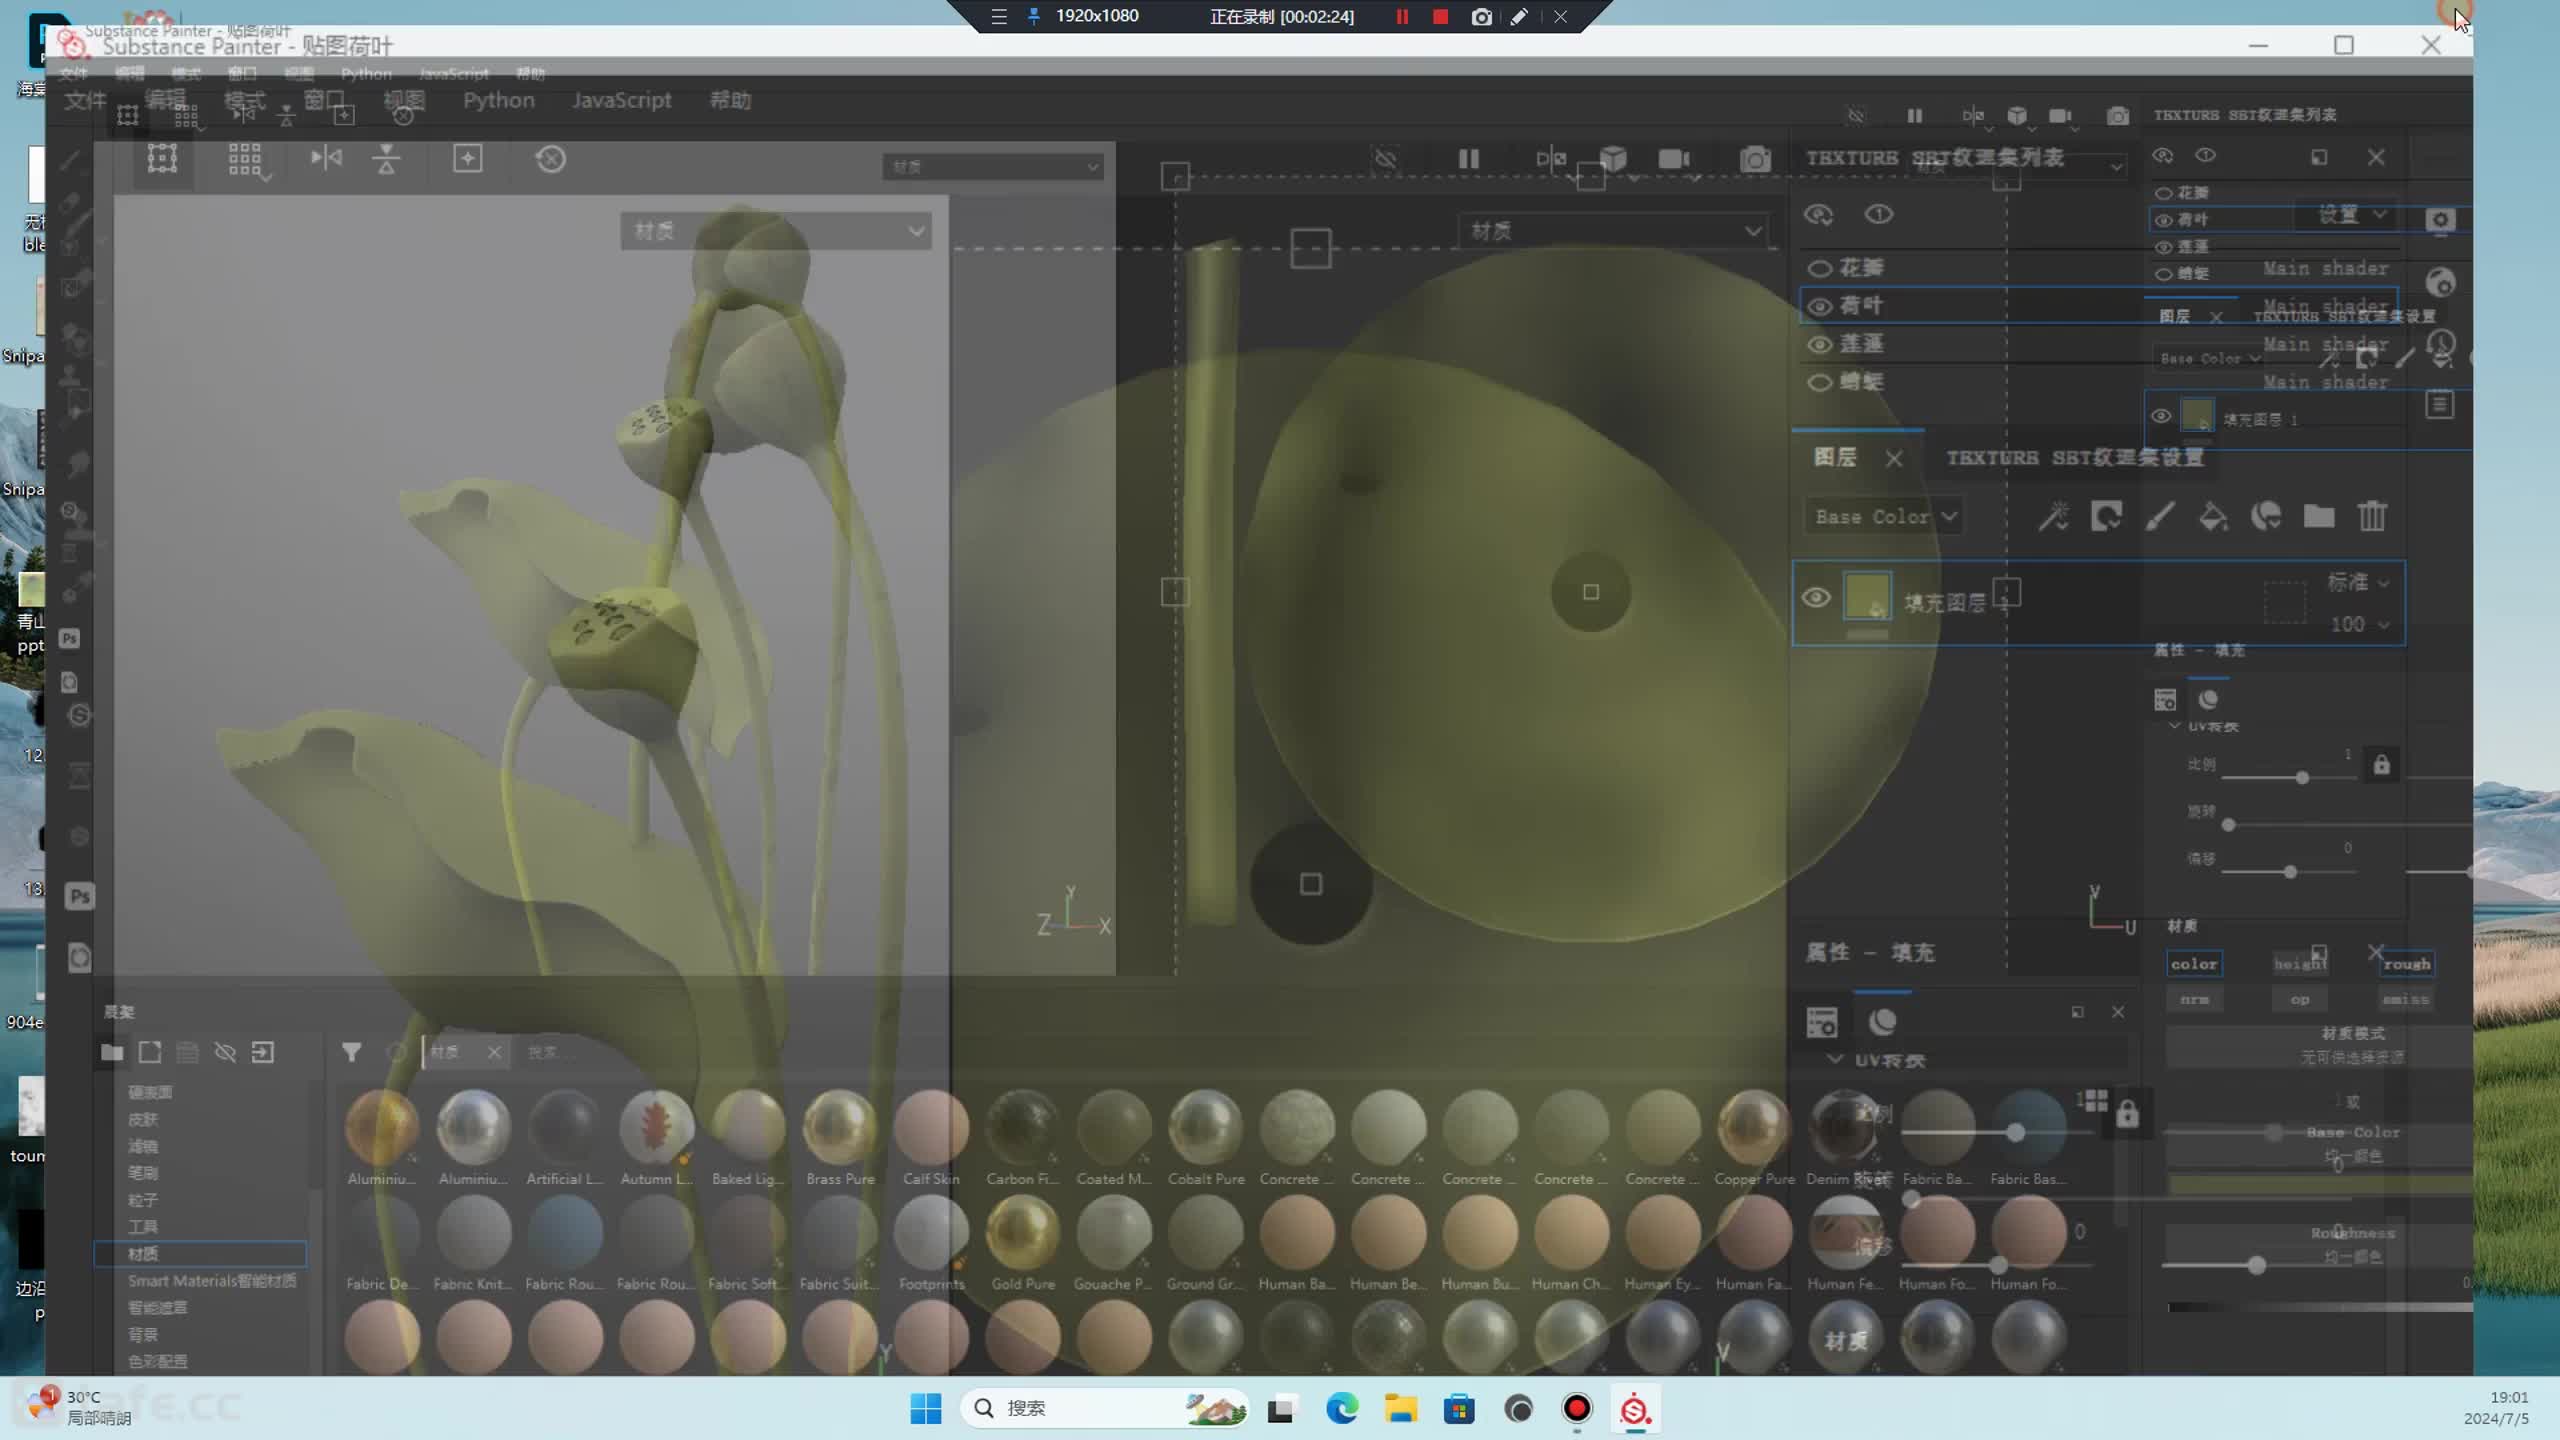Click the Windows taskbar search box
Screen dimensions: 2560x1440
1105,1408
